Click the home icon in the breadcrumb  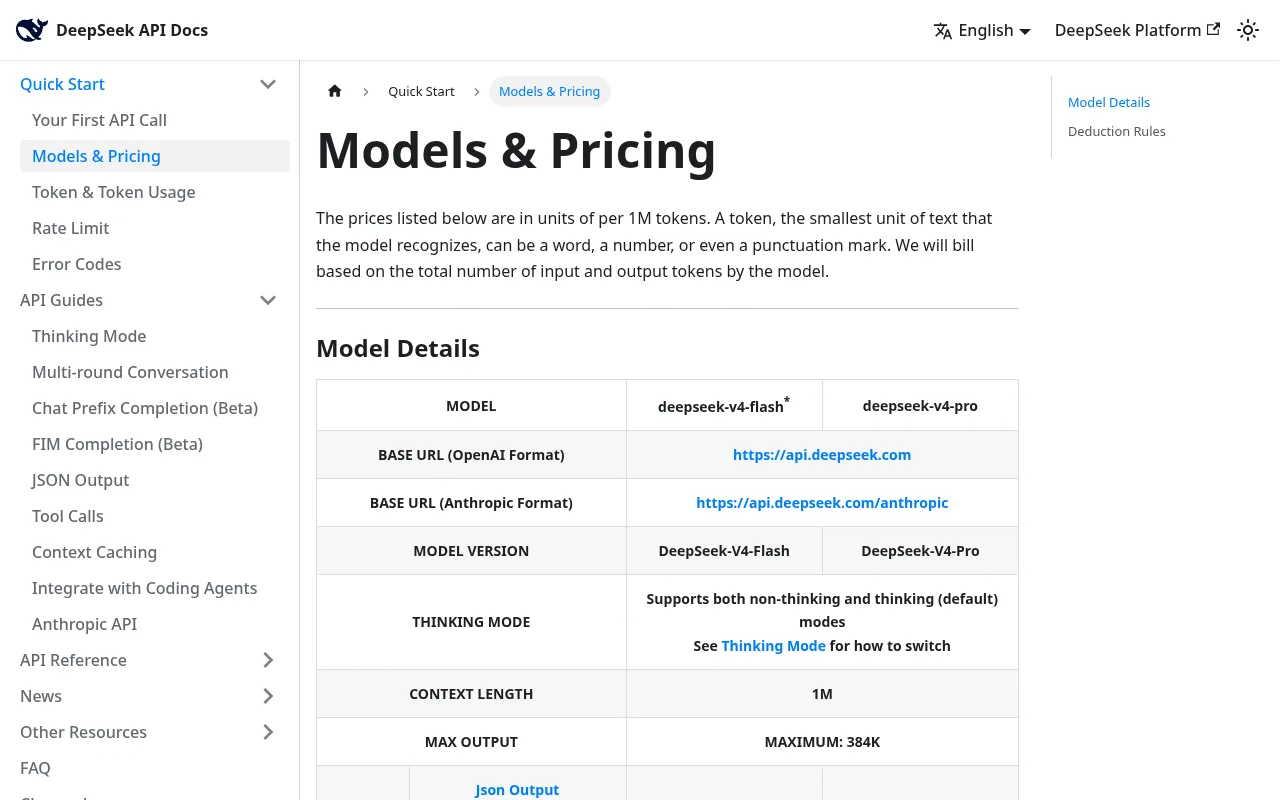335,91
